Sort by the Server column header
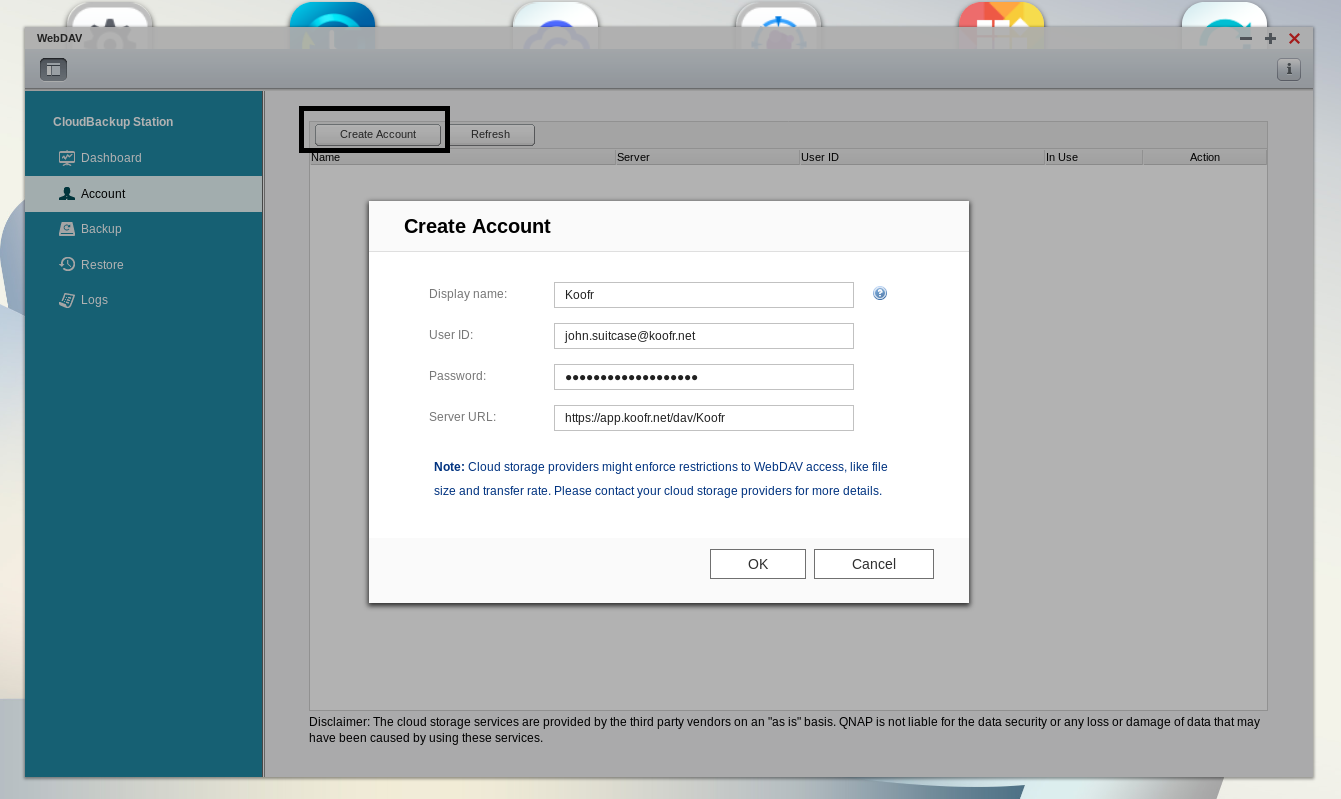Screen dimensions: 1341x799 click(707, 157)
